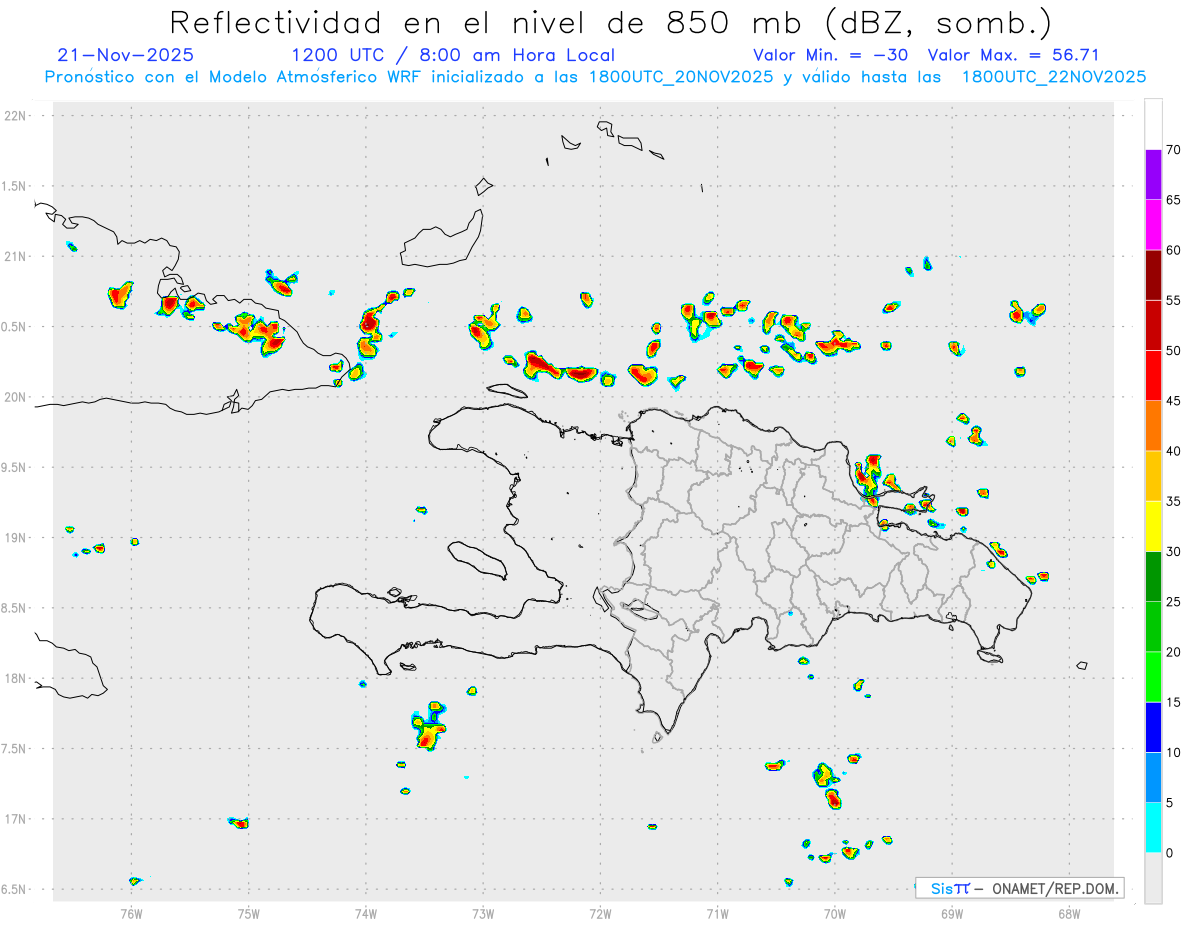Click the light blue 5–10 dBZ colorbar segment
Image resolution: width=1200 pixels, height=927 pixels.
(1153, 778)
